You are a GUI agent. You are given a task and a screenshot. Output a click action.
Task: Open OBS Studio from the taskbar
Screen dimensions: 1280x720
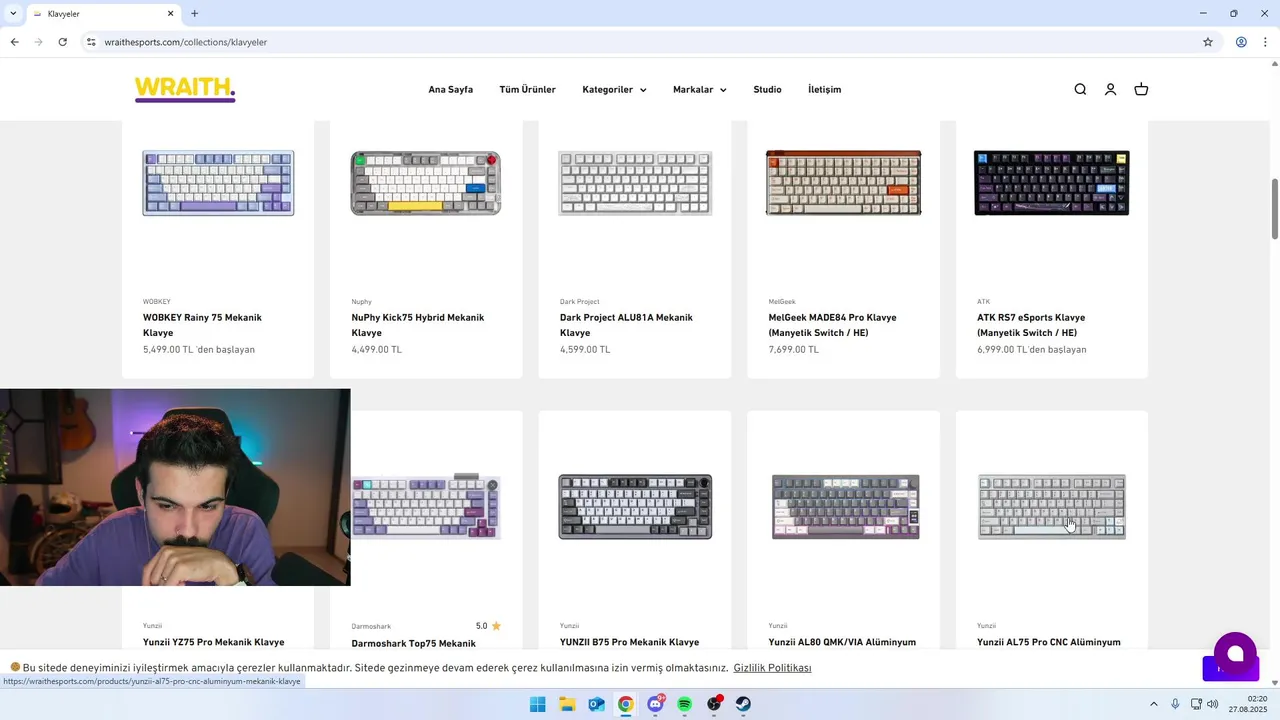714,704
